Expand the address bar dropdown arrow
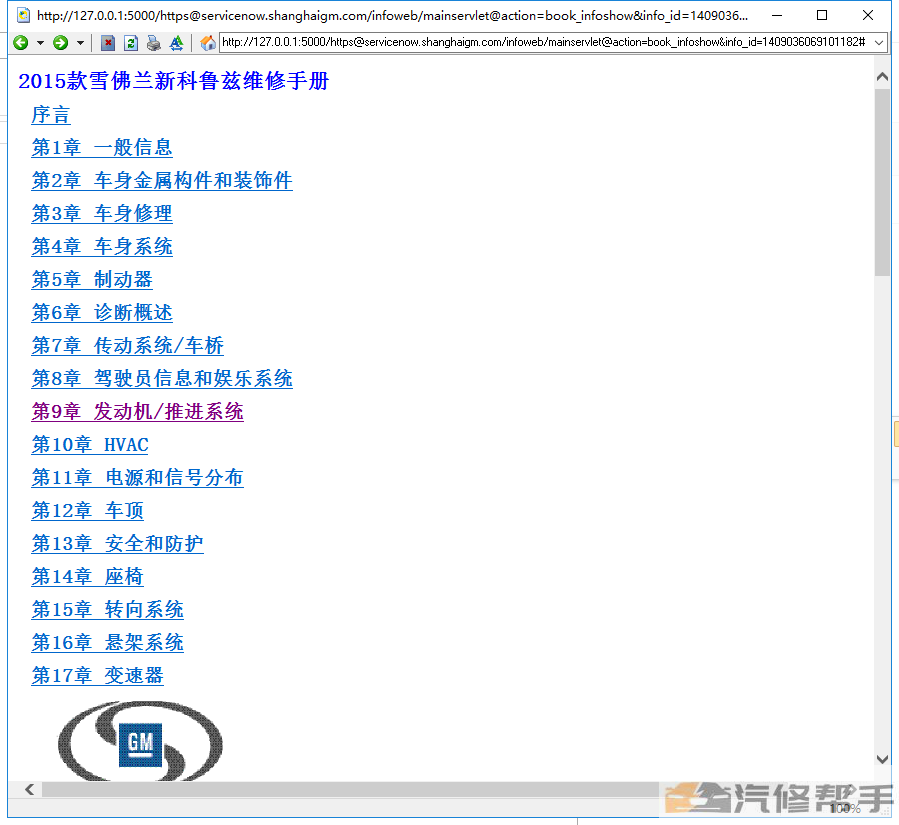This screenshot has width=899, height=825. click(x=879, y=42)
